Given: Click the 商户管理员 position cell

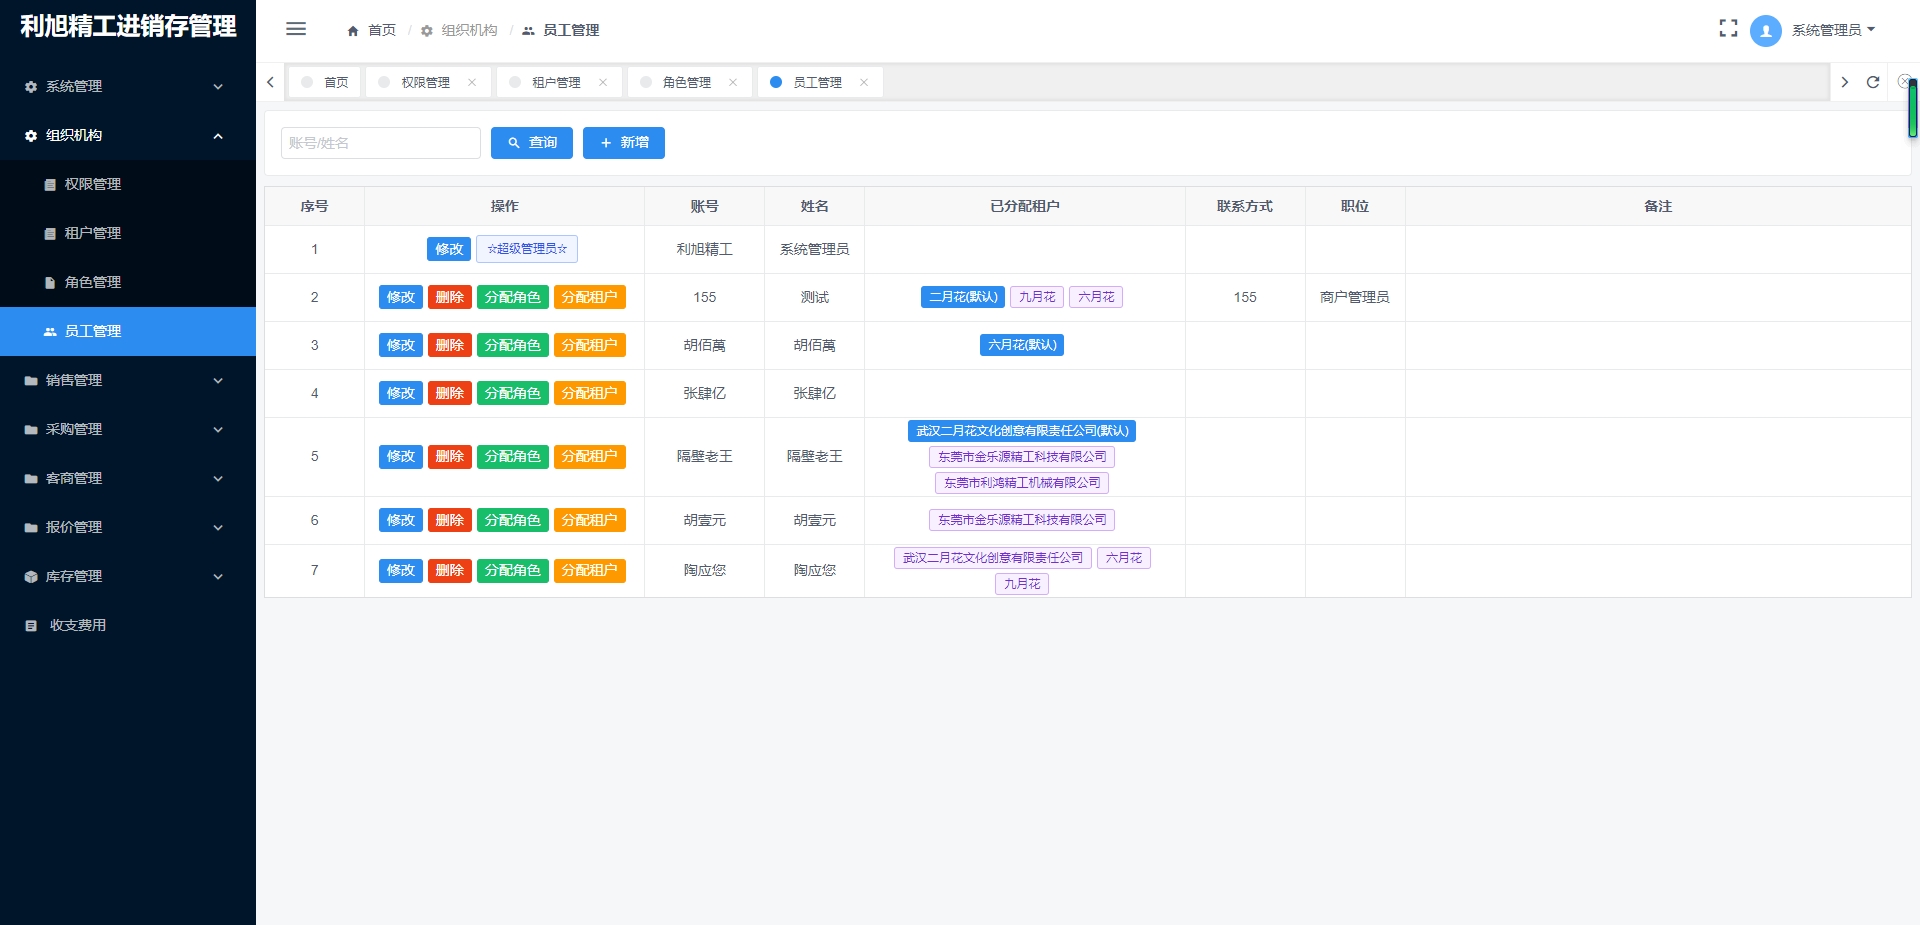Looking at the screenshot, I should 1355,297.
